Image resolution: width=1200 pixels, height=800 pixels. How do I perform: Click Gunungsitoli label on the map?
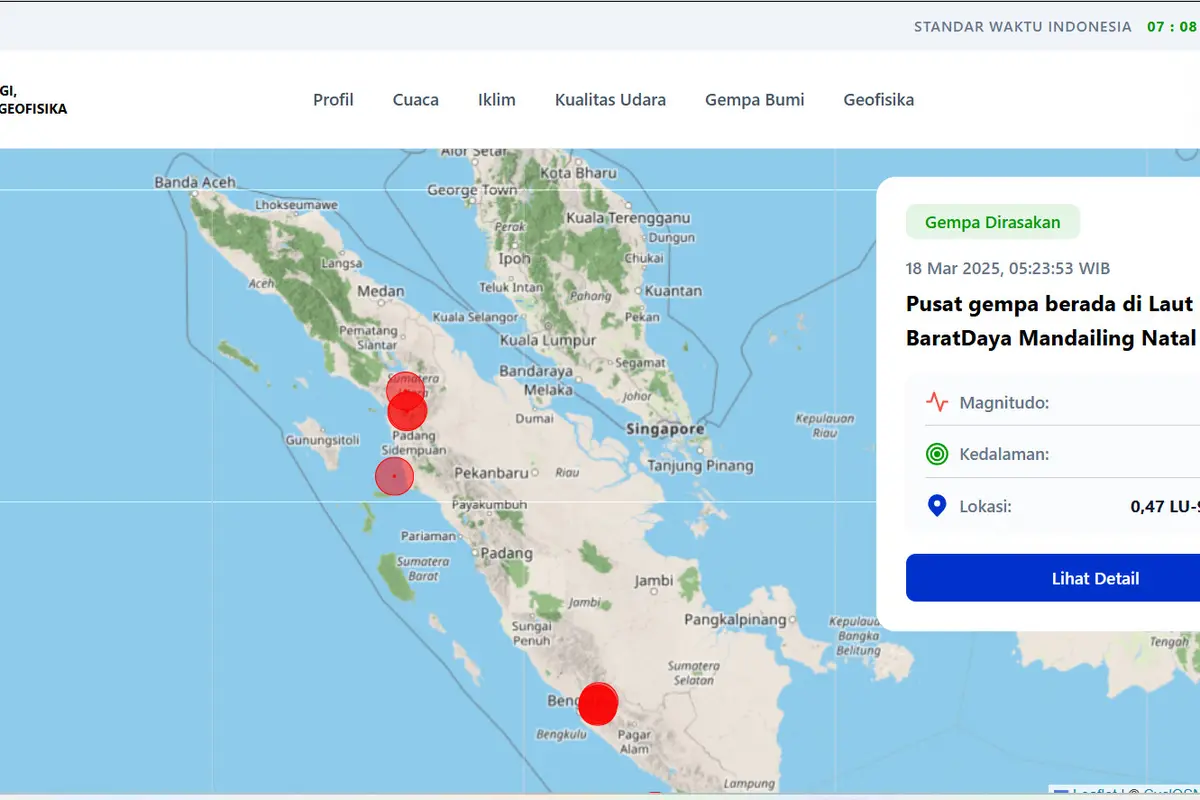tap(322, 440)
